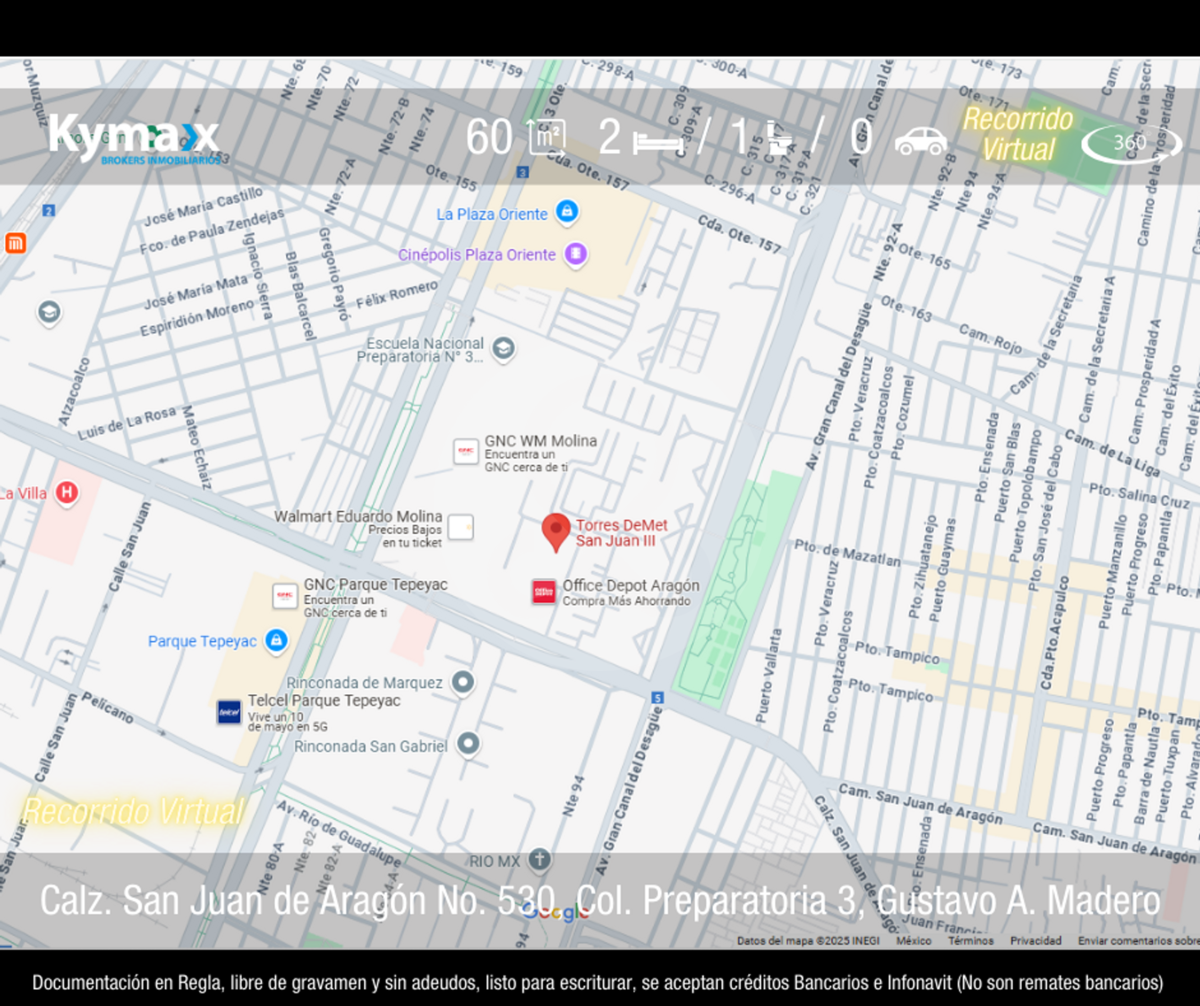
Task: Click the Office Depot Aragón store logo
Action: 544,592
